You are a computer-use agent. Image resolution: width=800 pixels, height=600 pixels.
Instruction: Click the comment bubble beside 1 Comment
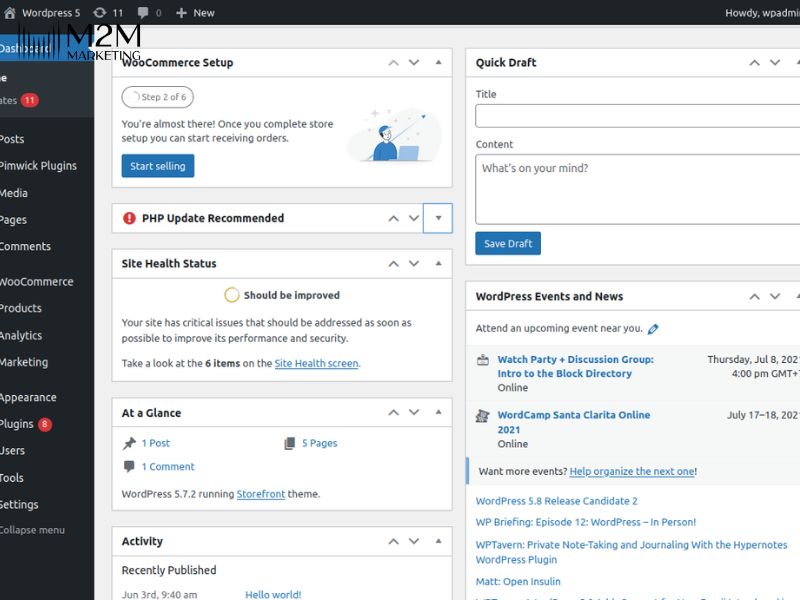130,466
